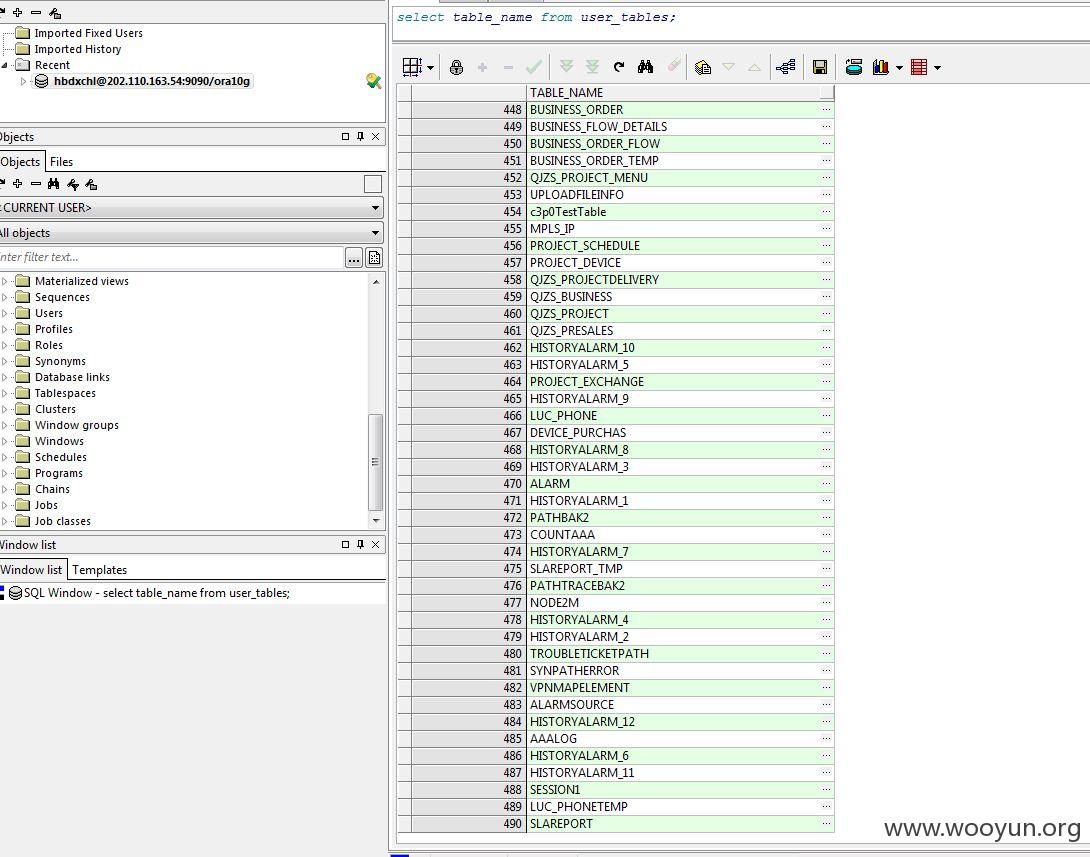Screen dimensions: 1090x857
Task: Select the Window list tab
Action: pyautogui.click(x=32, y=569)
